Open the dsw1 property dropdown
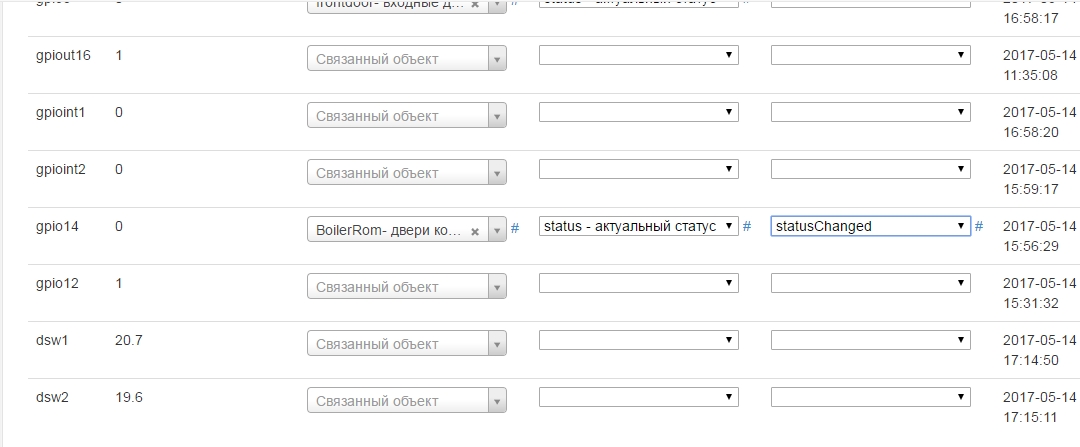 (x=638, y=340)
